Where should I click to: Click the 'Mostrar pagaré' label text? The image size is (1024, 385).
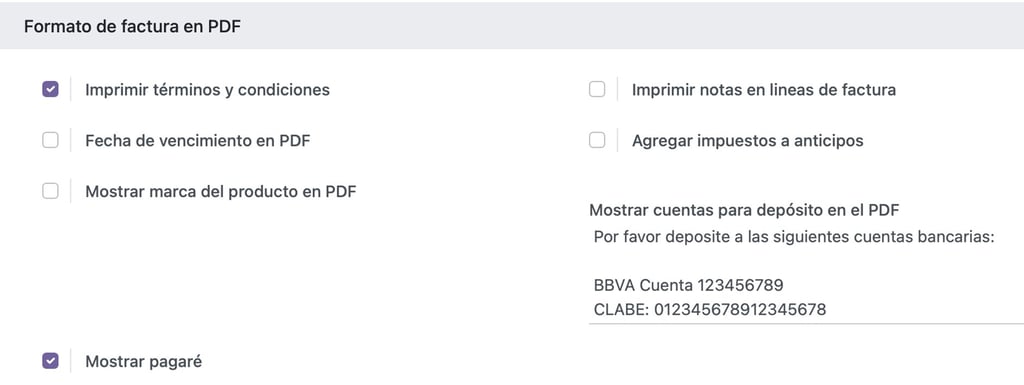point(144,362)
